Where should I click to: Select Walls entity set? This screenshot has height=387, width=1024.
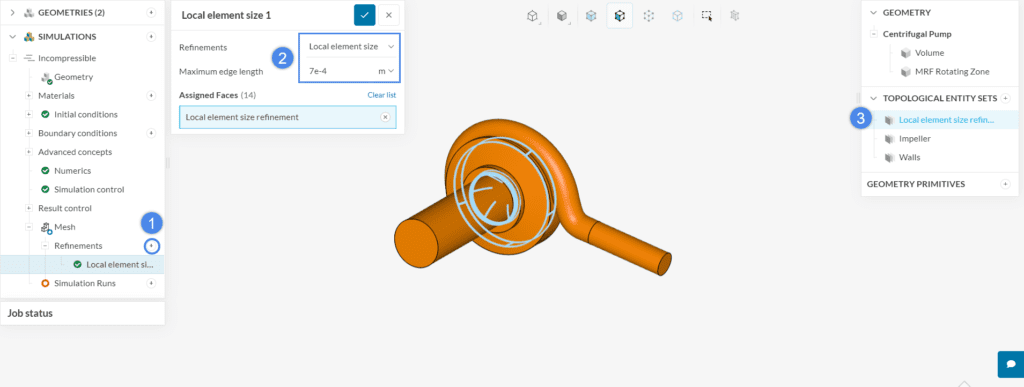coord(909,158)
